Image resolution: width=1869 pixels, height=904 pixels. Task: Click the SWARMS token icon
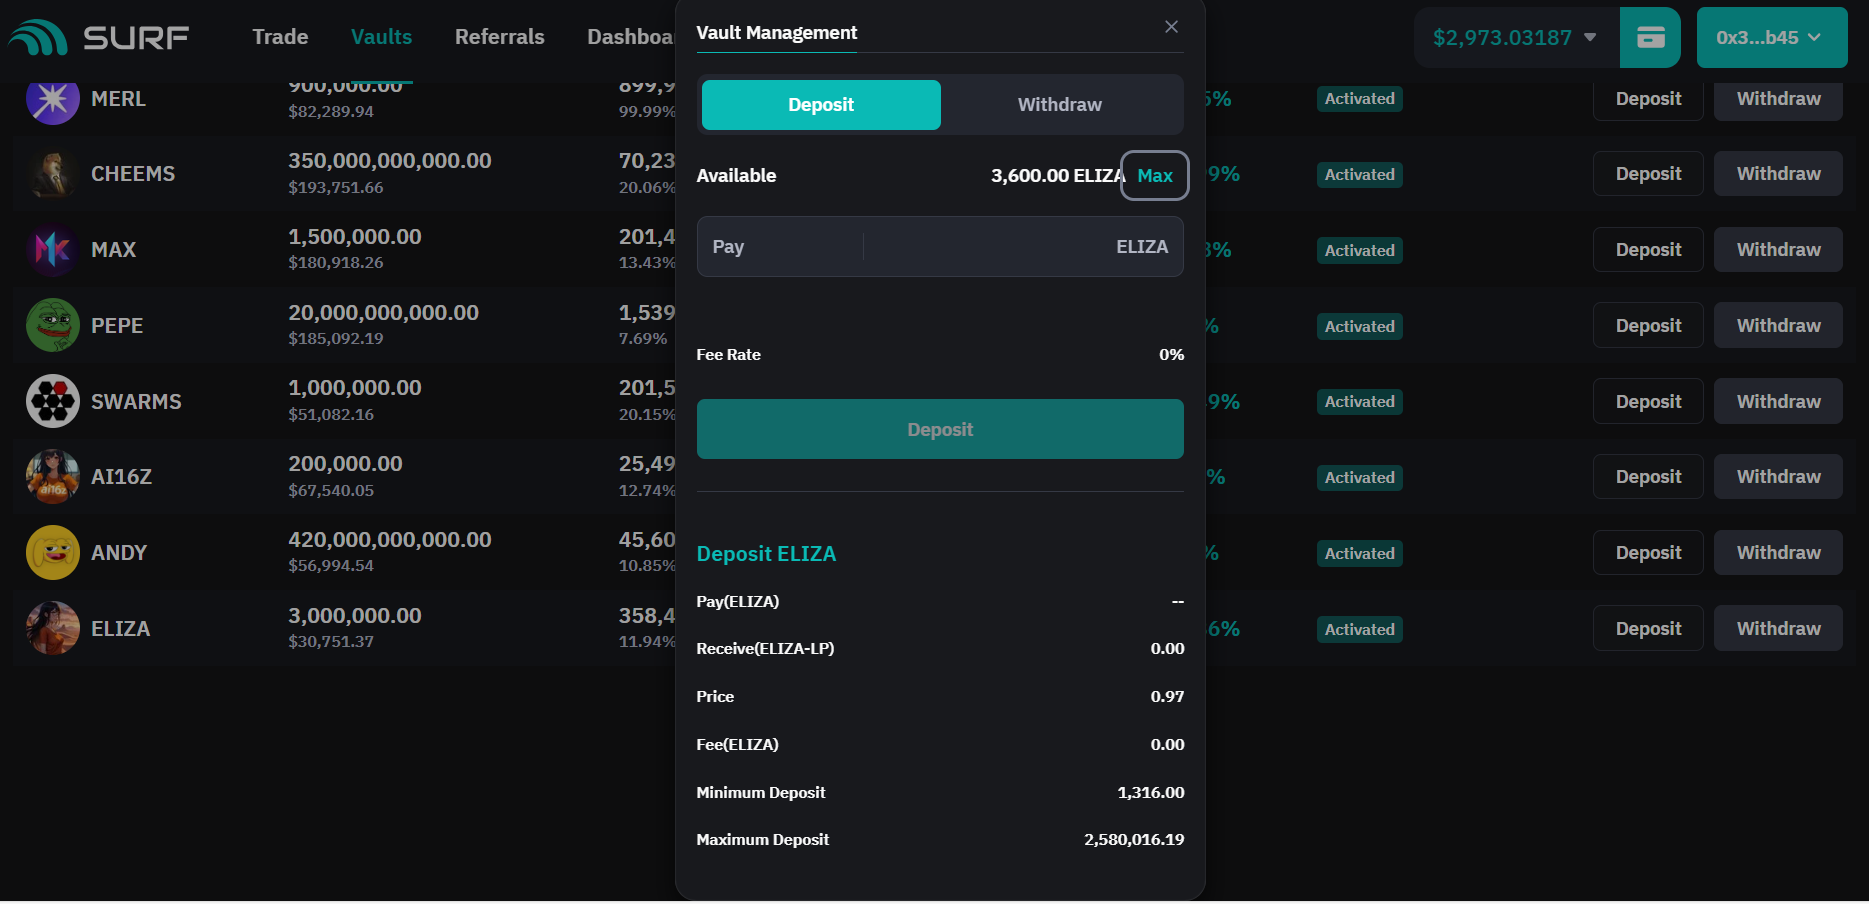click(x=52, y=402)
